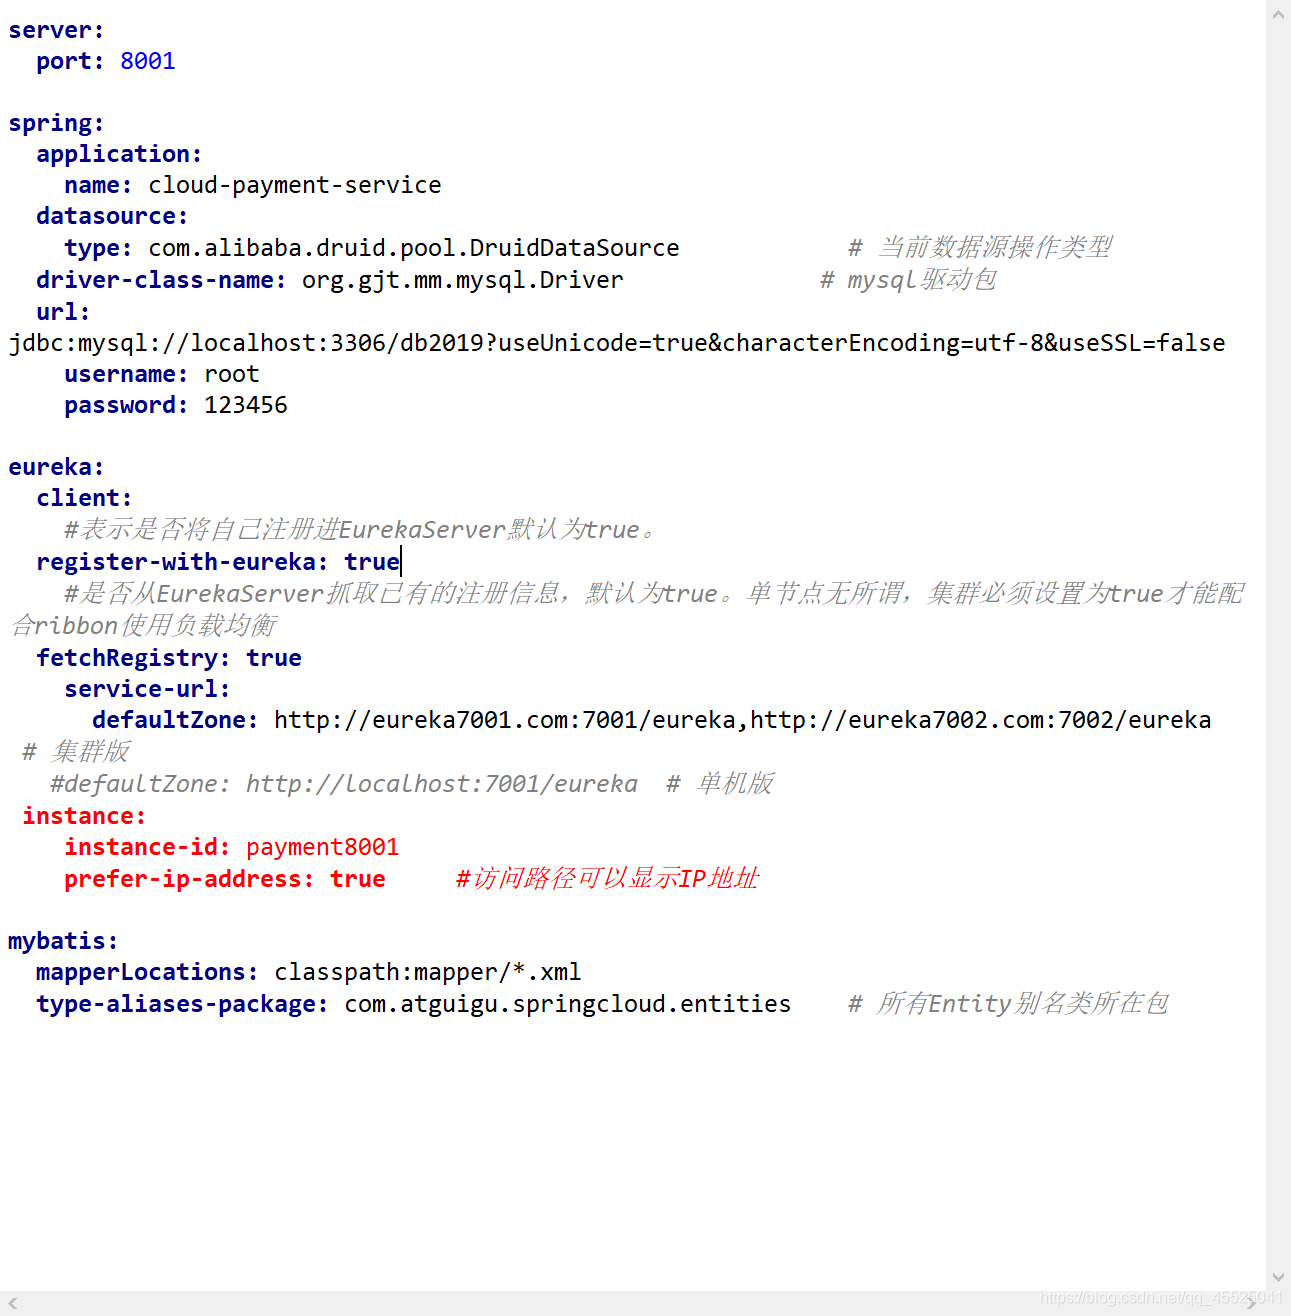Click the '# 集群版' comment
The width and height of the screenshot is (1291, 1316).
tap(76, 752)
